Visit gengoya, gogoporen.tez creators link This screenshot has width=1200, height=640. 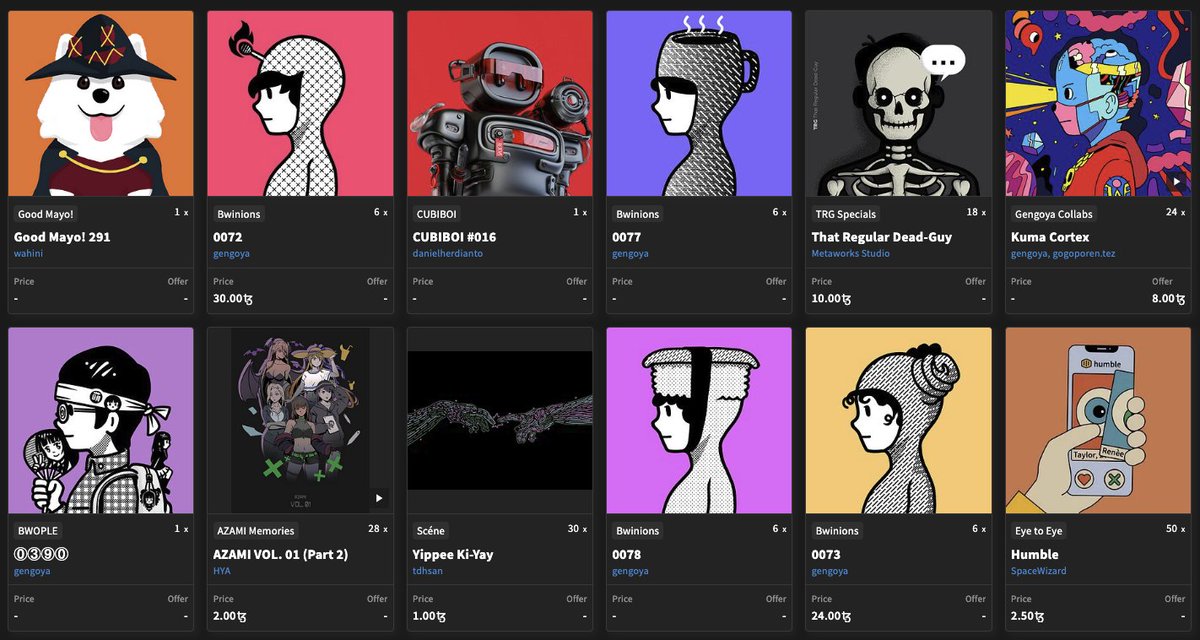pos(1062,254)
